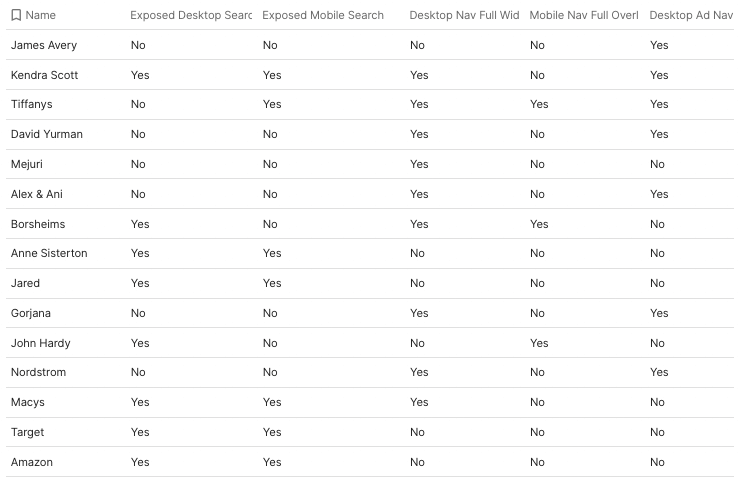
Task: Click the Exposed Desktop Search column header
Action: 190,15
